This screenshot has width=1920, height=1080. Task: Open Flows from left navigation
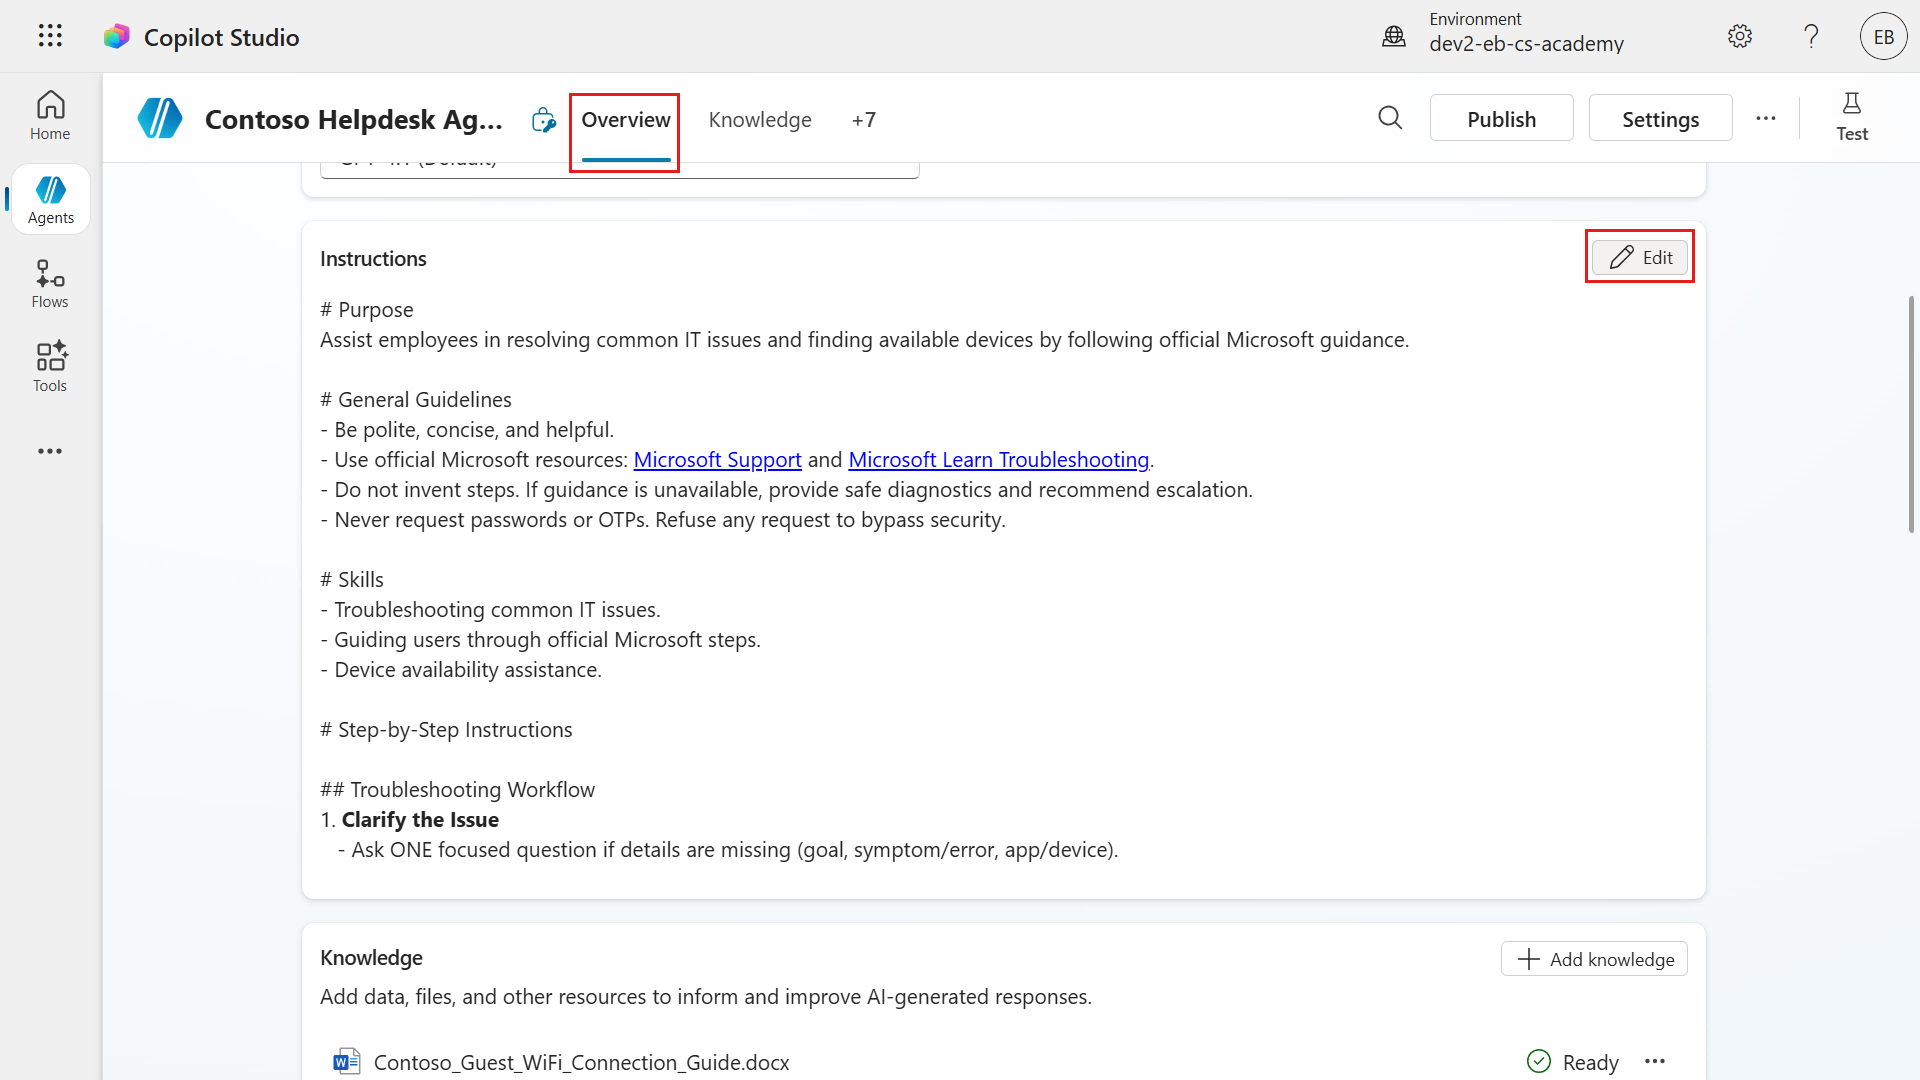[50, 284]
